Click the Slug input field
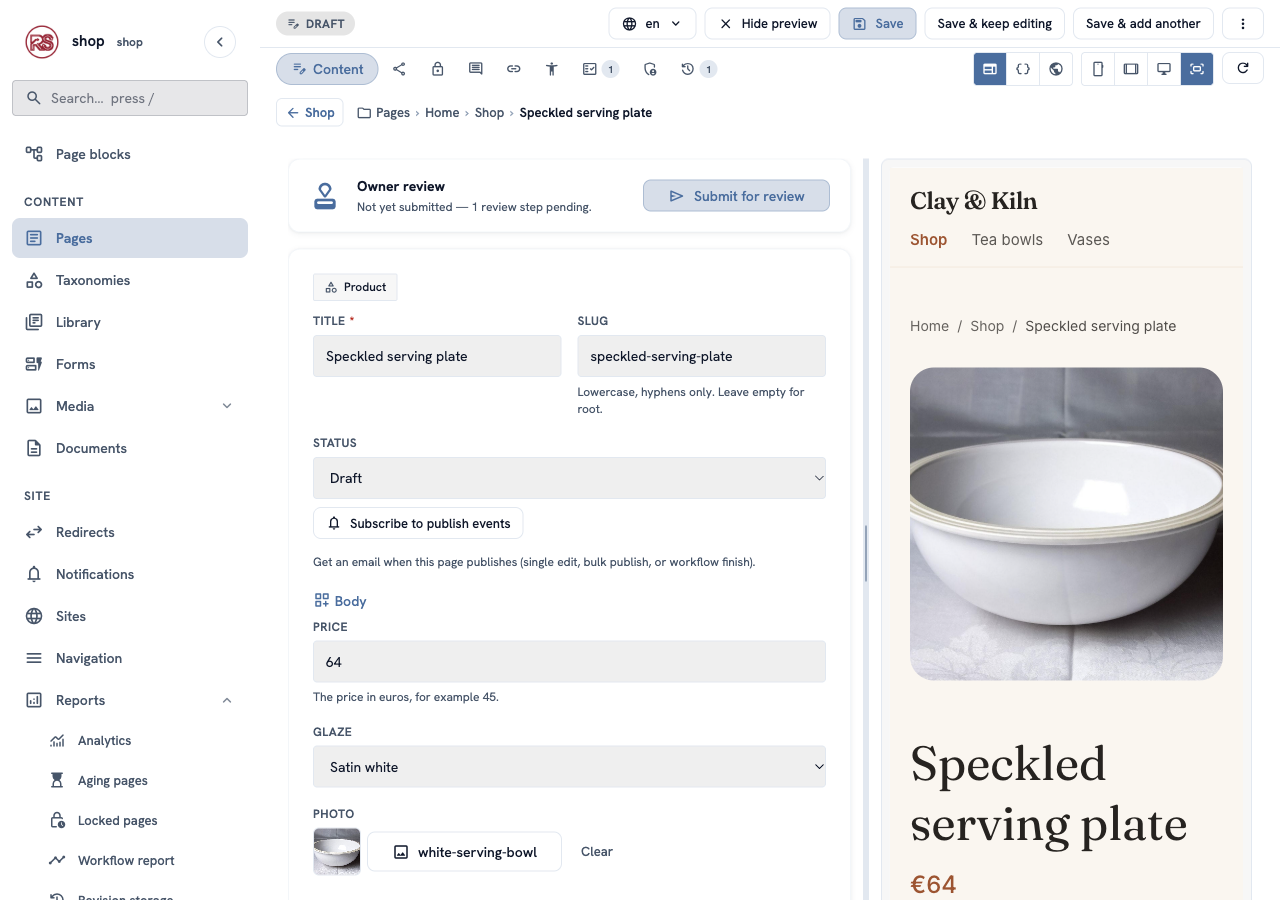The height and width of the screenshot is (900, 1280). 701,356
